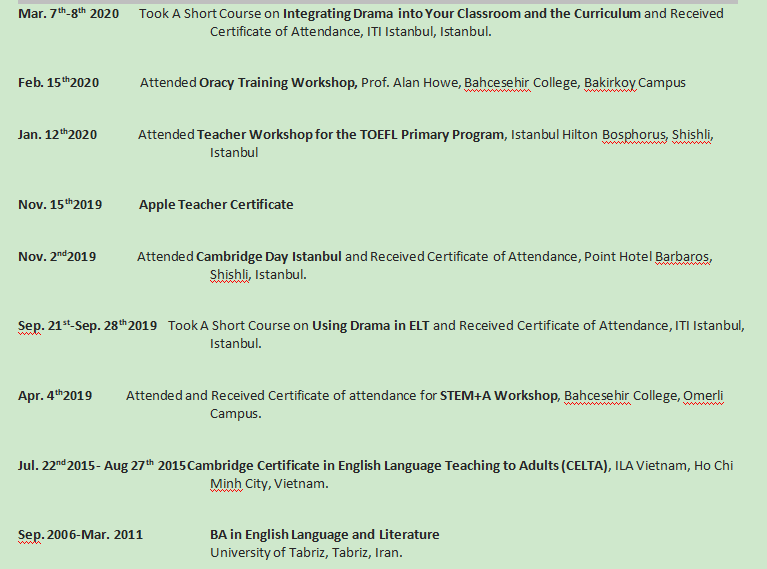Click the date "Jan. 12th 2020"

point(57,135)
